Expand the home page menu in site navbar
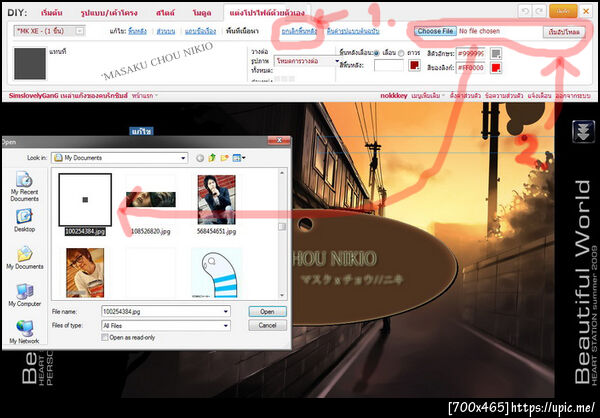 [145, 95]
